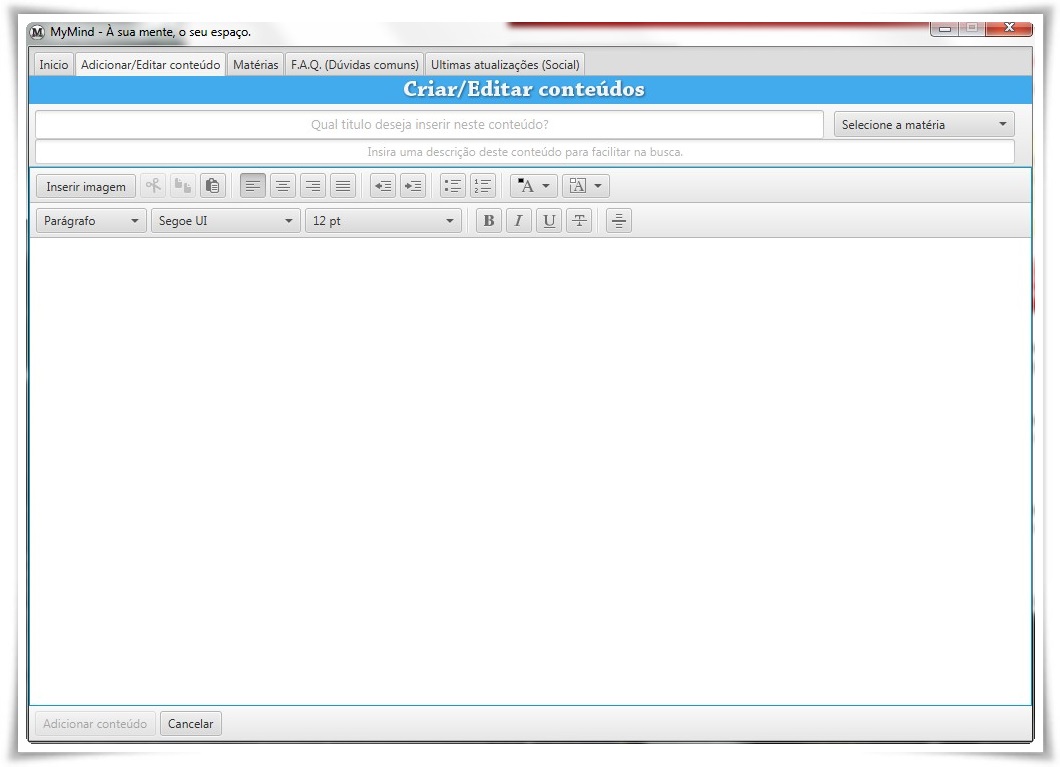This screenshot has height=767, width=1060.
Task: Toggle bold formatting
Action: click(489, 221)
